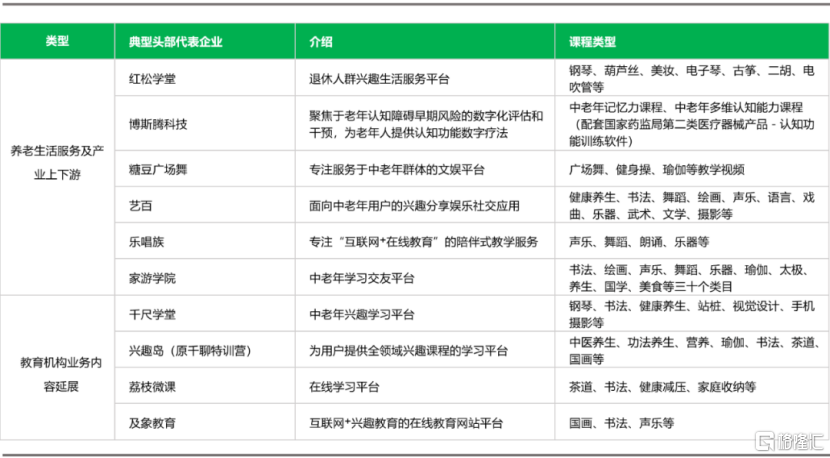Select the description 在线学习平台

pyautogui.click(x=344, y=387)
